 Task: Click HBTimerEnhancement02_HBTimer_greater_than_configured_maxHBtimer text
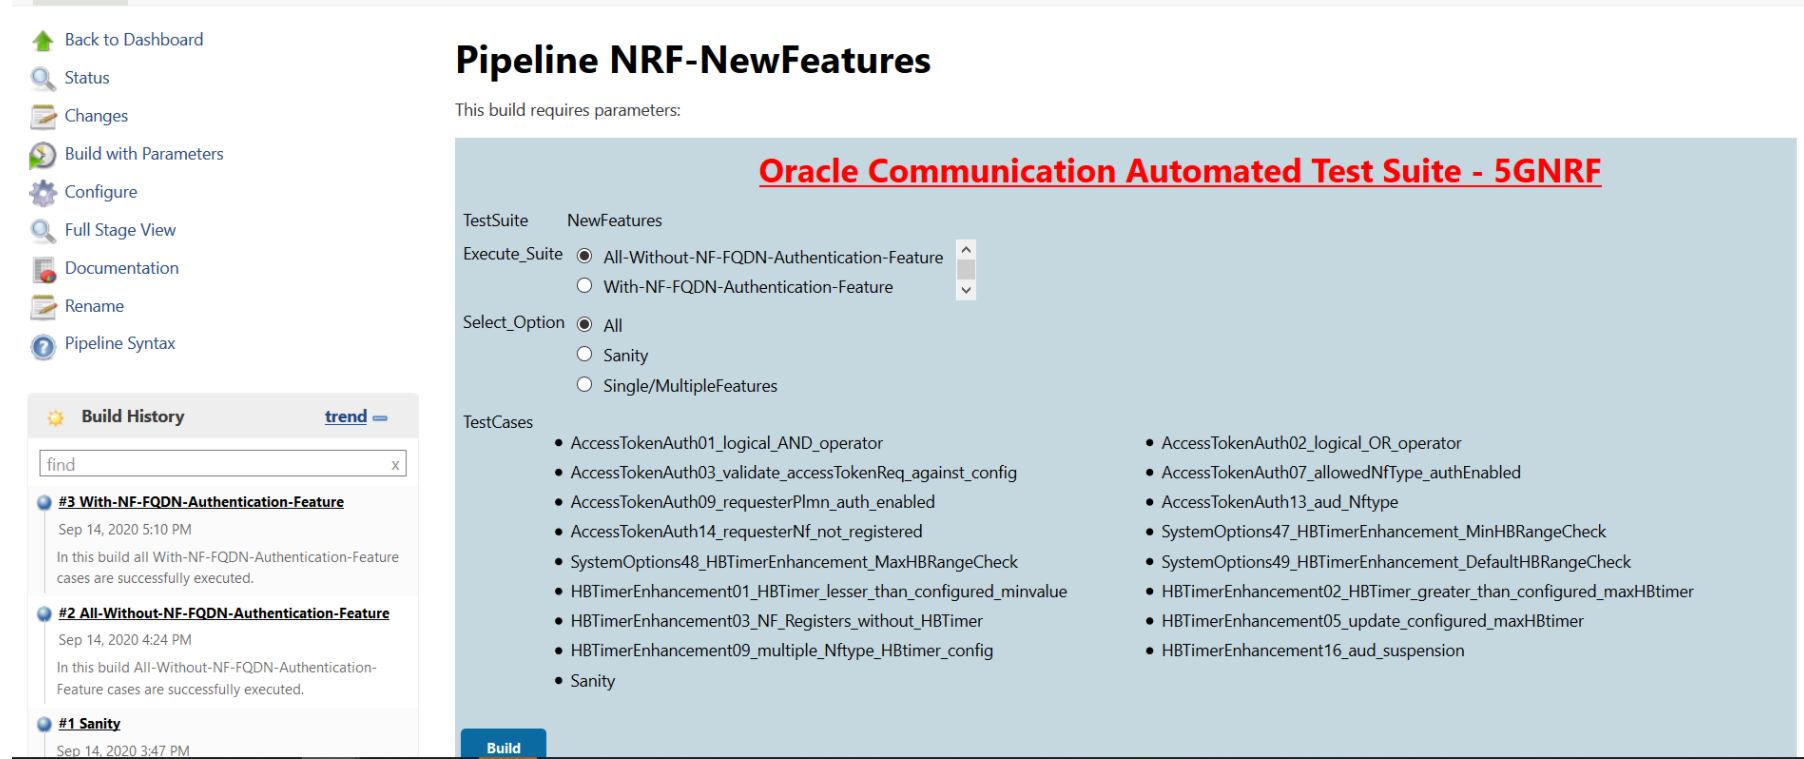click(x=1428, y=591)
